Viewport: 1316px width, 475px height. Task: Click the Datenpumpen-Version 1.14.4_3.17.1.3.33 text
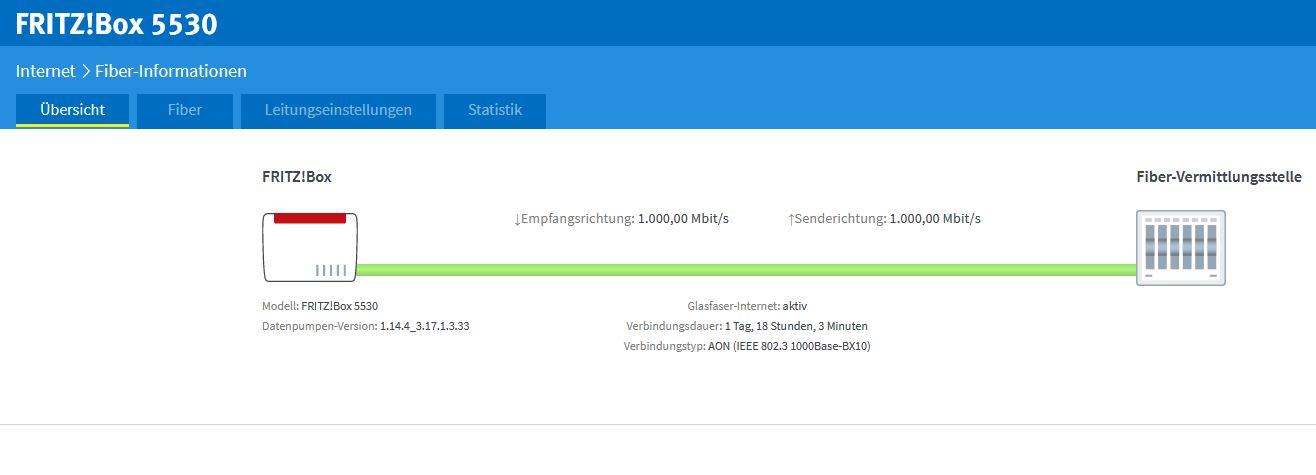point(366,326)
